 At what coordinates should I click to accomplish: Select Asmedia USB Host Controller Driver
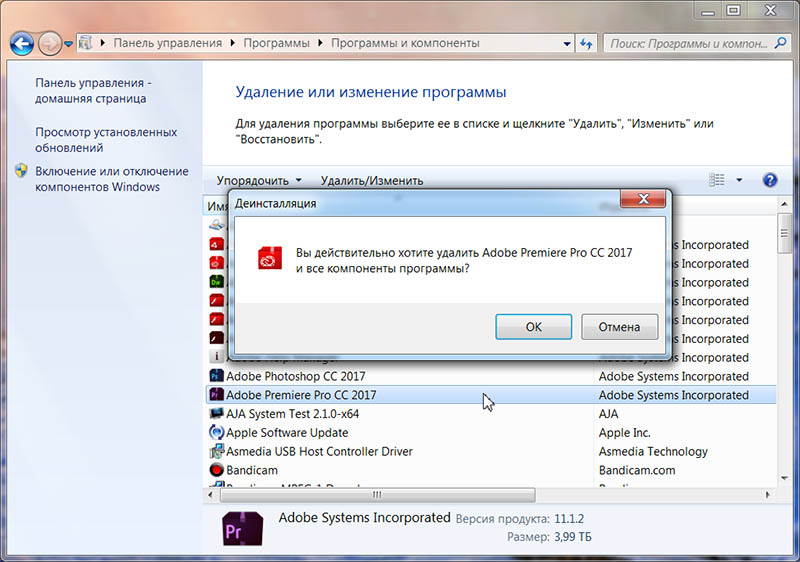point(490,451)
